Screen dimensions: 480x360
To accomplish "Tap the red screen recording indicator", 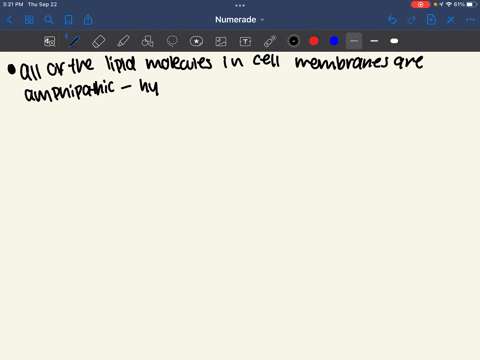I will [x=420, y=4].
